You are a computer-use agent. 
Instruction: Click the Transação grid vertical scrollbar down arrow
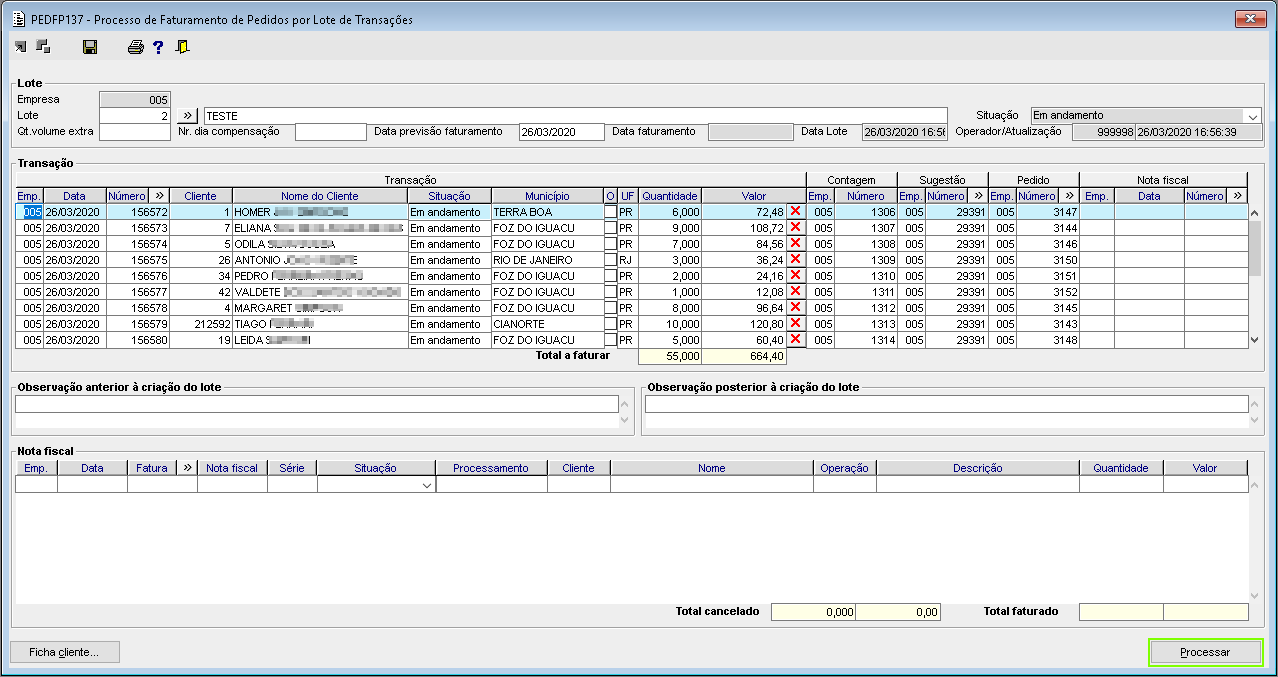1255,341
